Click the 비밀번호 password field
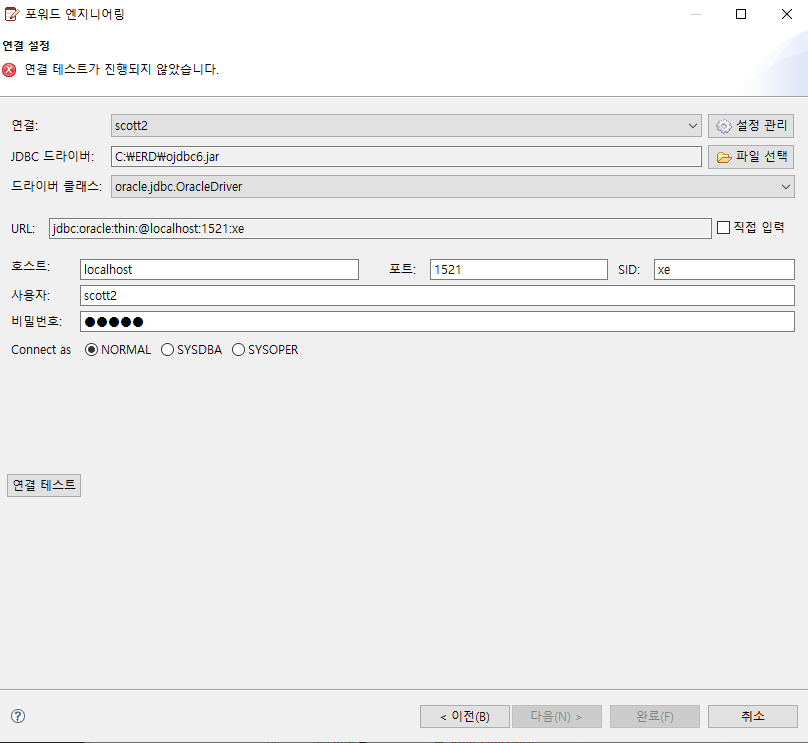The height and width of the screenshot is (743, 808). [x=437, y=322]
